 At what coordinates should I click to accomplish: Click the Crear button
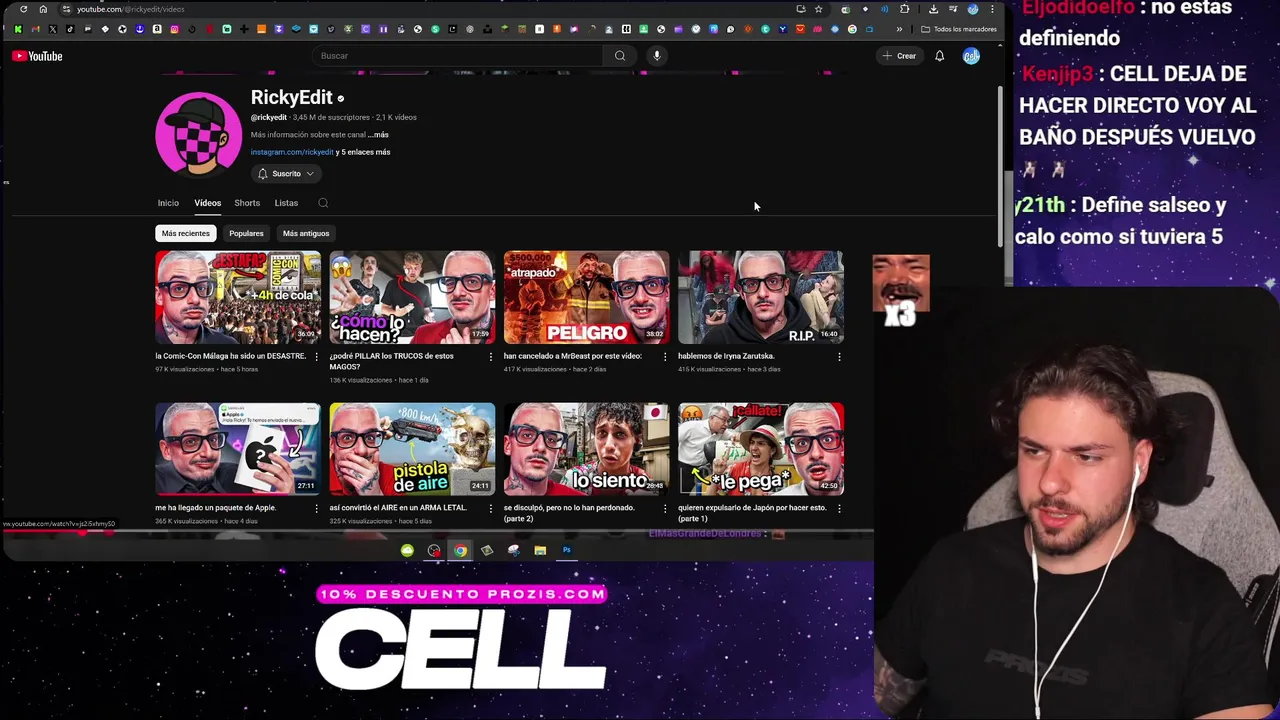point(899,56)
